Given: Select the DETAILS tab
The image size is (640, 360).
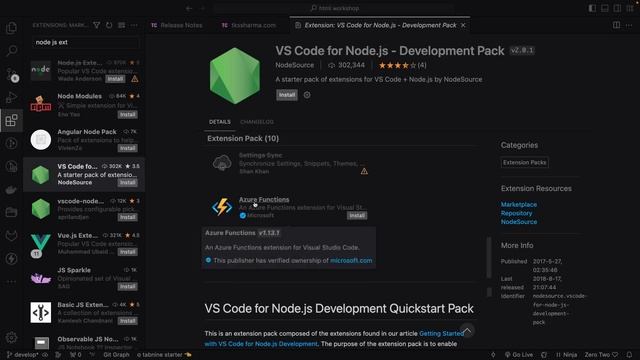Looking at the screenshot, I should (220, 122).
